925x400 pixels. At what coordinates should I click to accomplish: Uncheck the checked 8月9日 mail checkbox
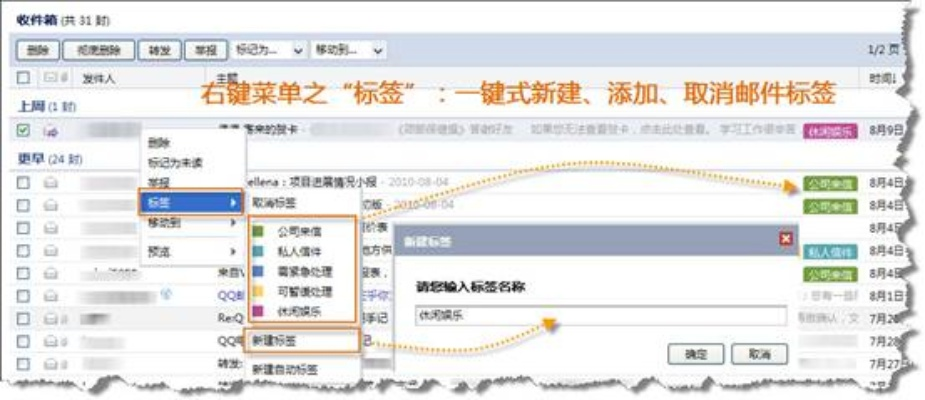tap(23, 132)
